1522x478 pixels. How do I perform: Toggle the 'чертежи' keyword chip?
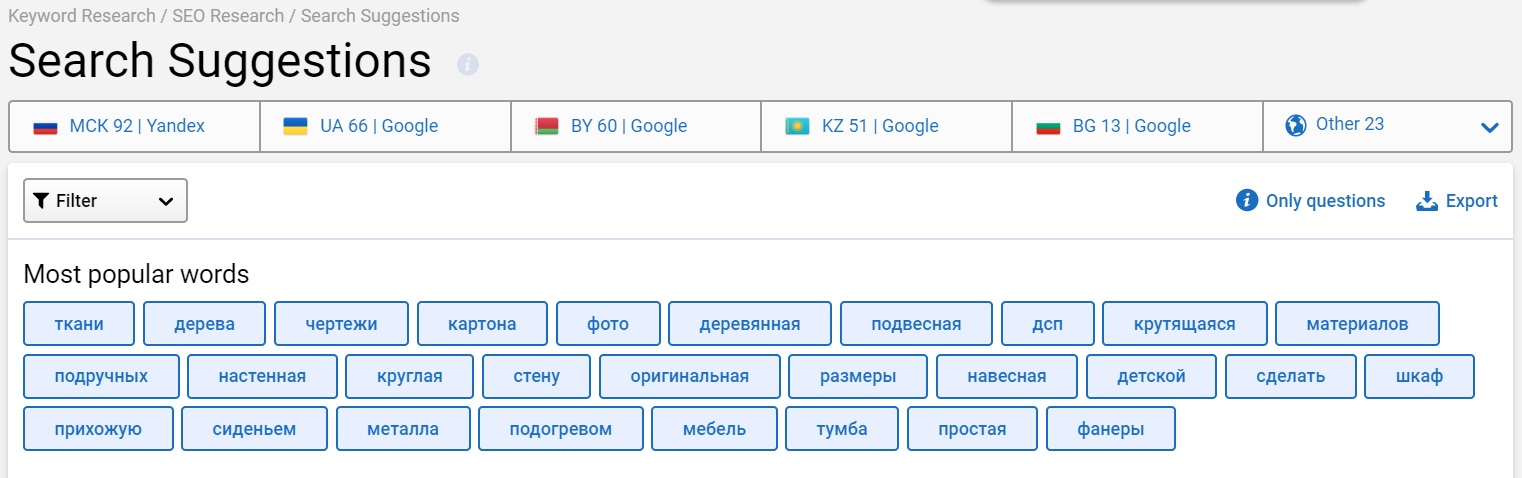click(341, 324)
